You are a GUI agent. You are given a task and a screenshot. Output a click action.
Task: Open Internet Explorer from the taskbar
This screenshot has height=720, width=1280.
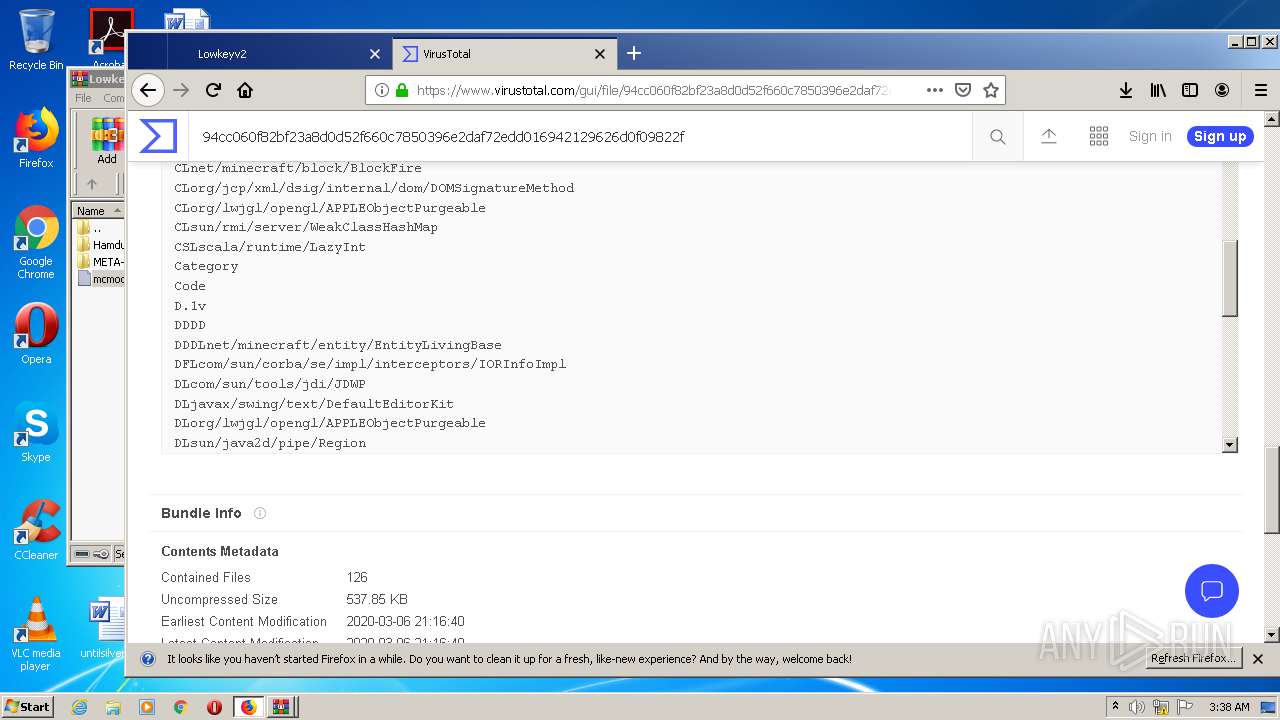(79, 707)
